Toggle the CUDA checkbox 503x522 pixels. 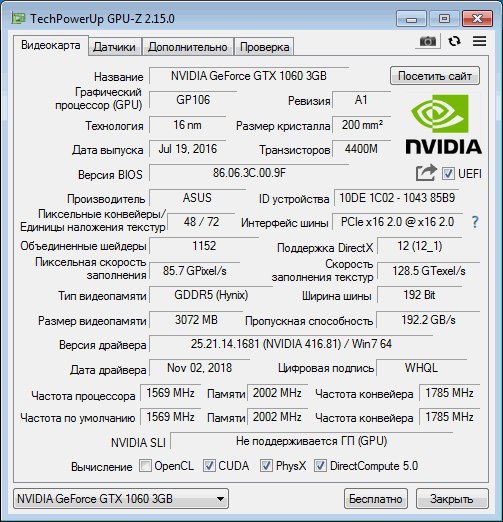coord(209,465)
